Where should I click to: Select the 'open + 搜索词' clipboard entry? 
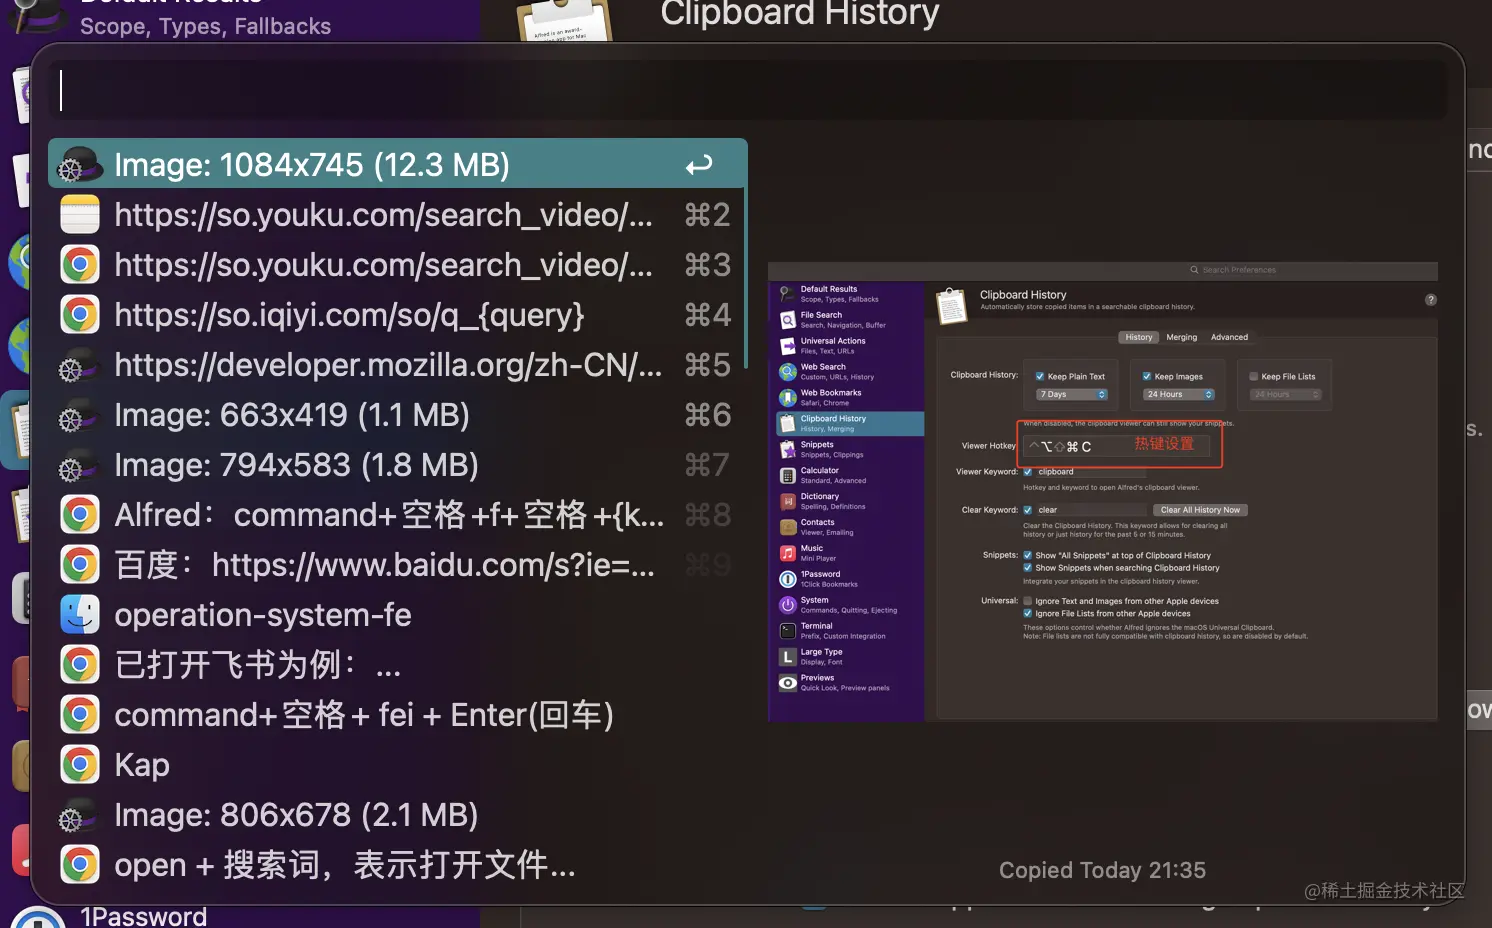(x=398, y=865)
